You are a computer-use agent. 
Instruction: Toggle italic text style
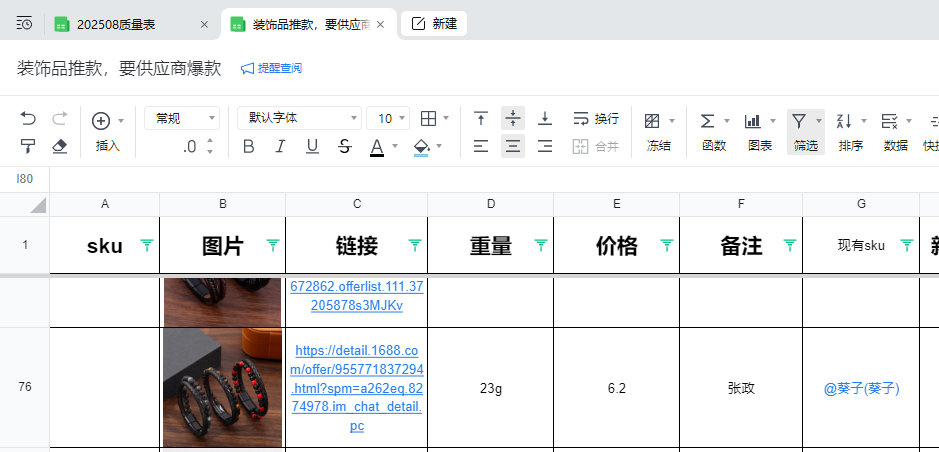(281, 147)
